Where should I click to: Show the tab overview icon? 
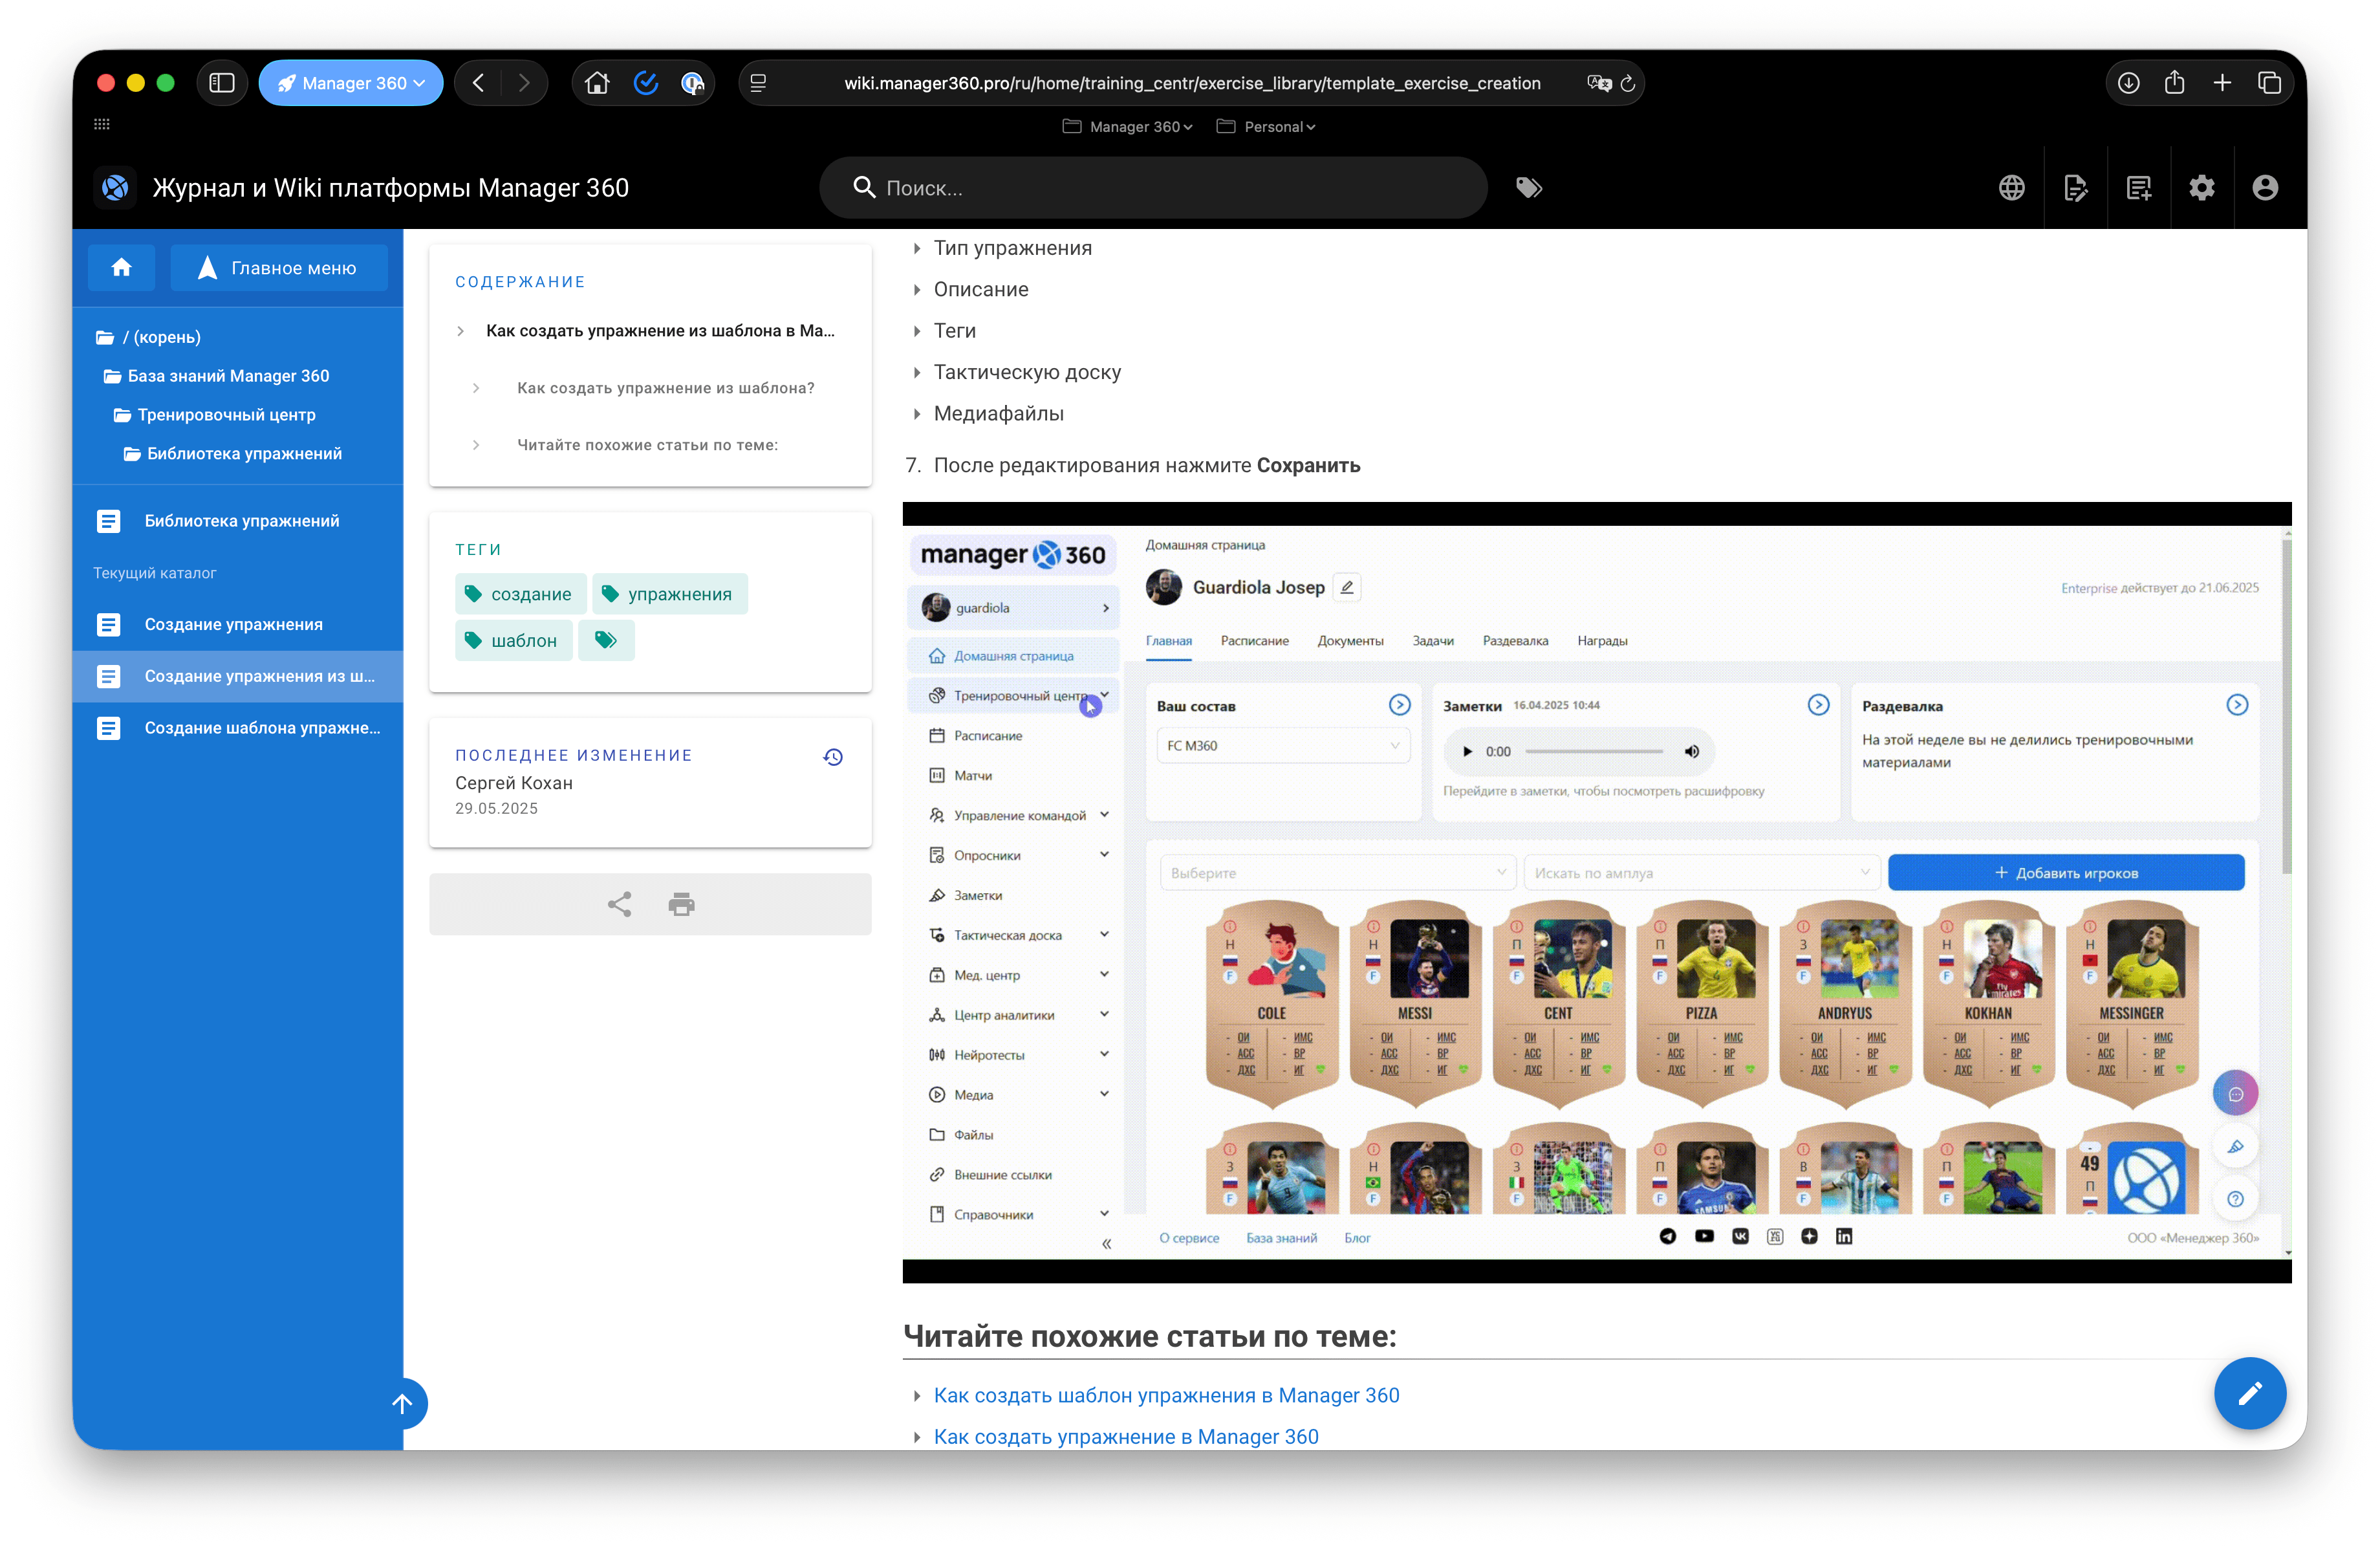click(x=2269, y=83)
